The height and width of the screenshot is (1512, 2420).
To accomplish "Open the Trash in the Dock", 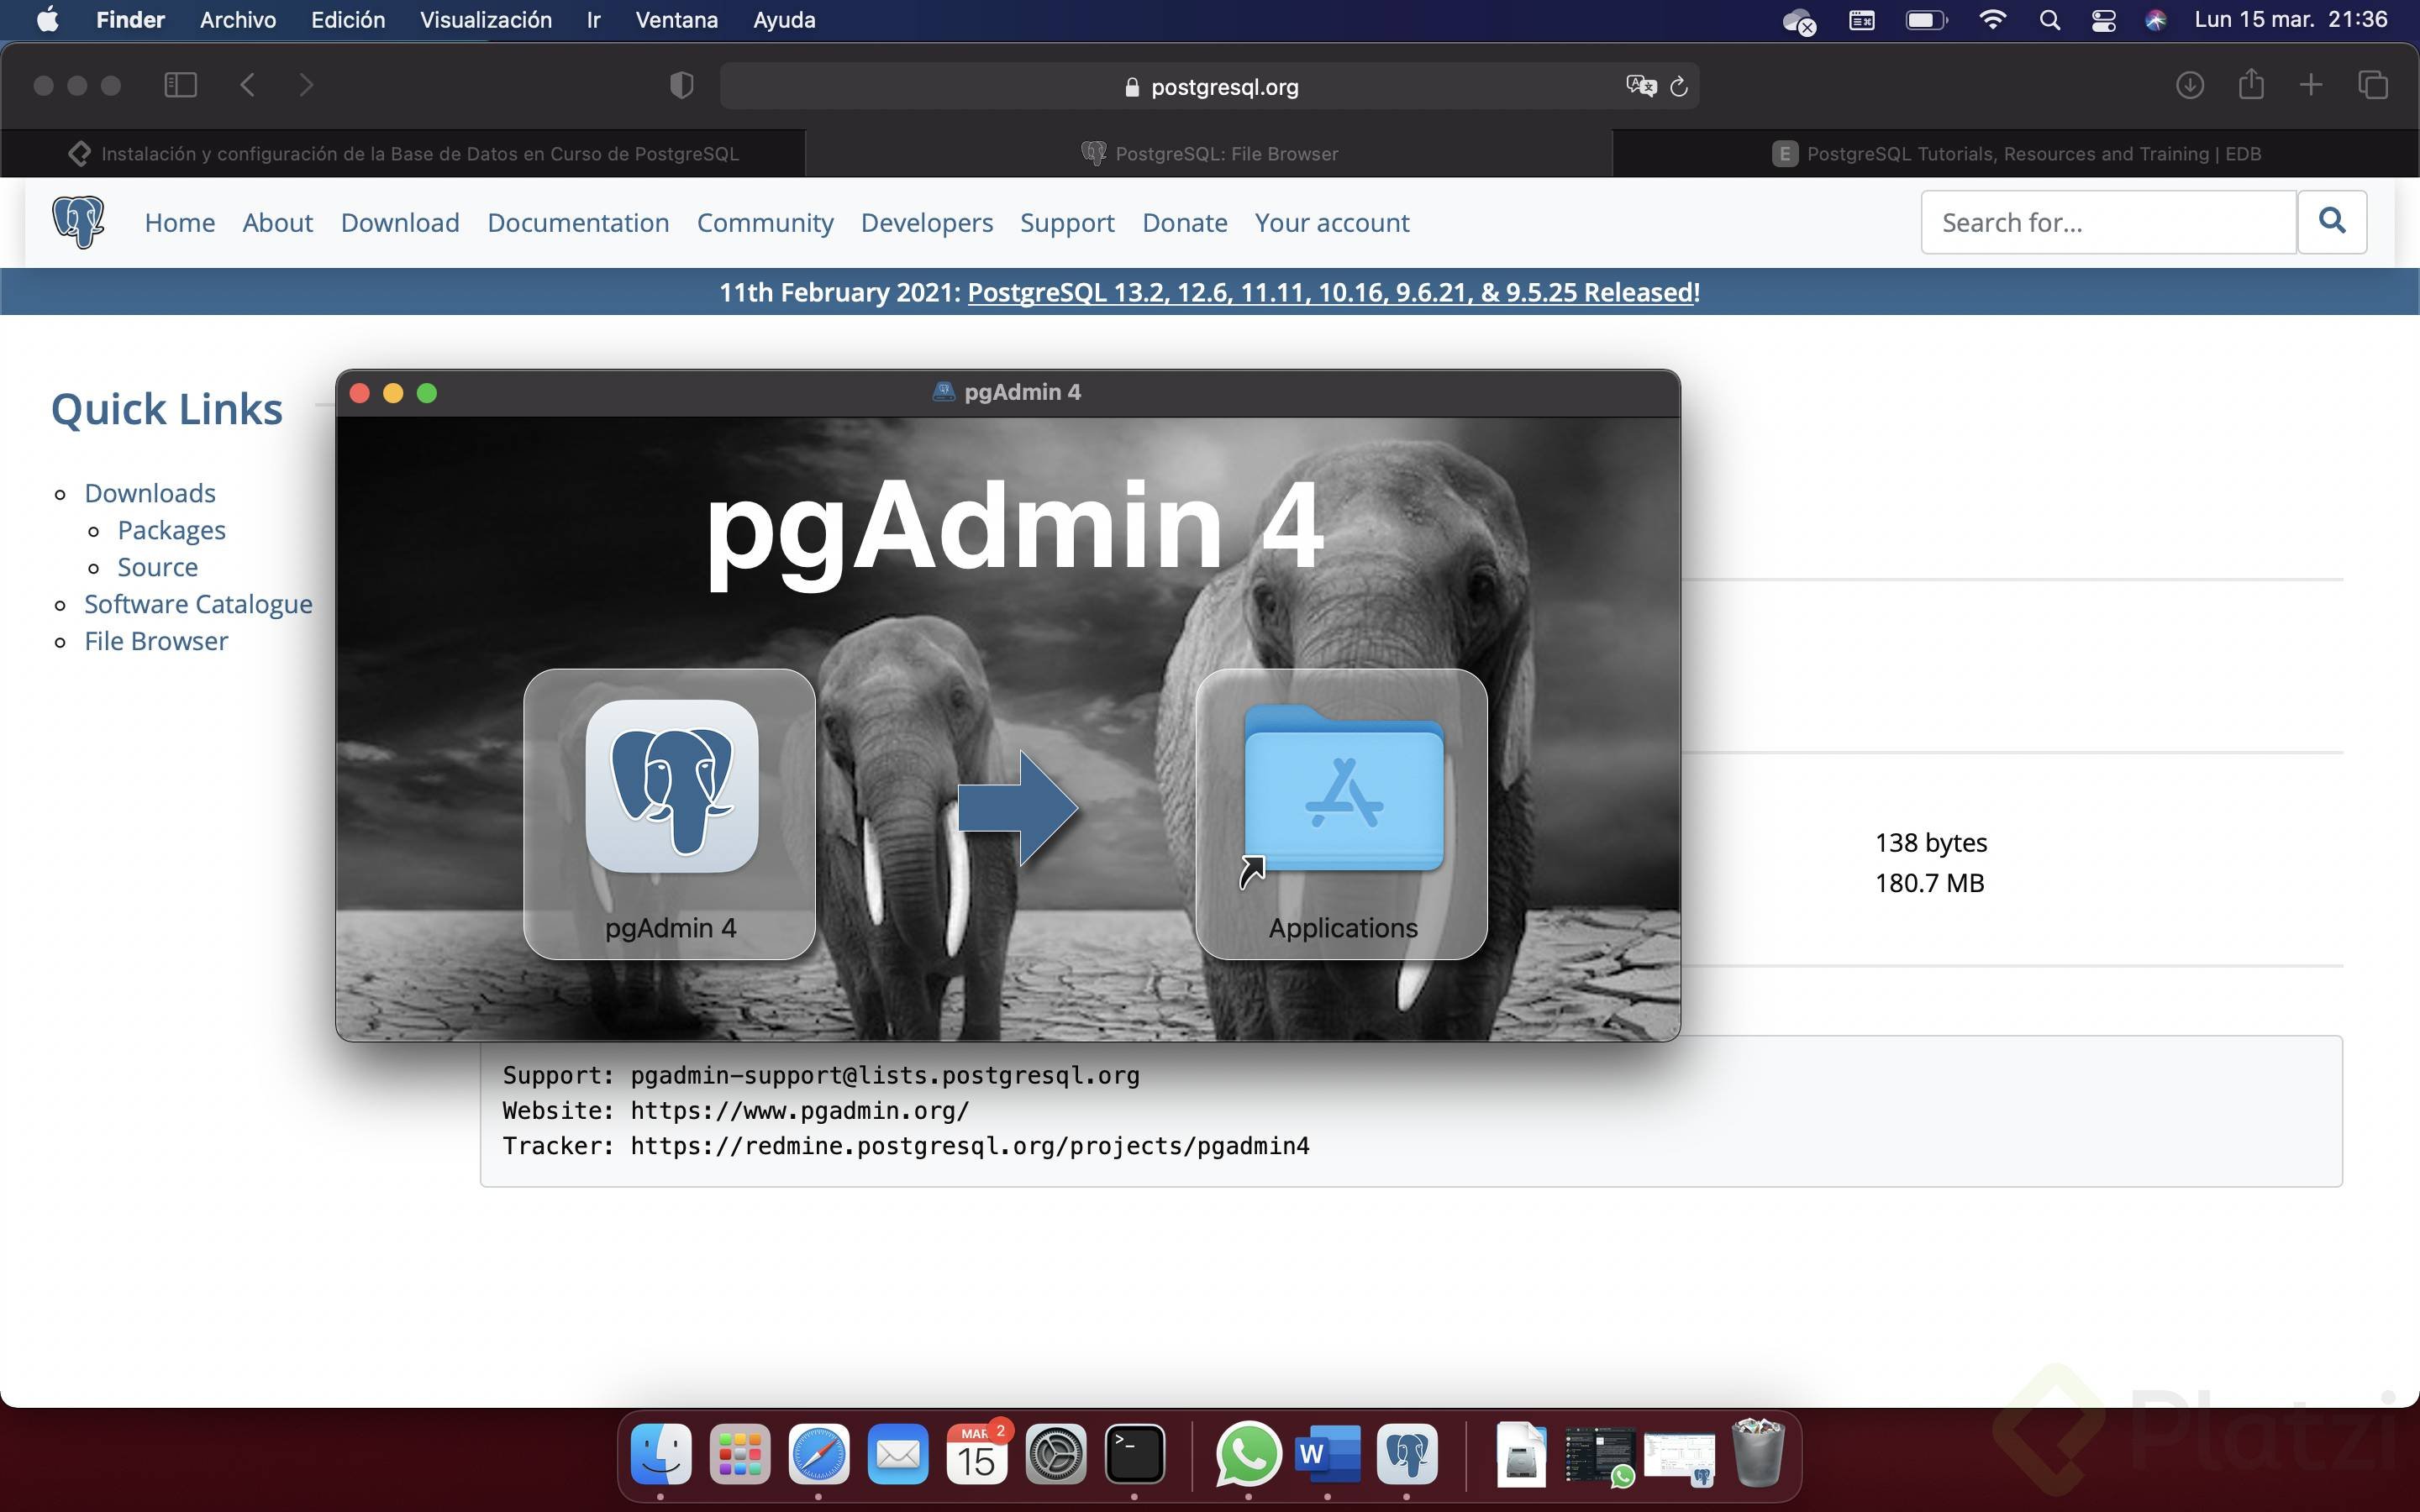I will coord(1757,1453).
